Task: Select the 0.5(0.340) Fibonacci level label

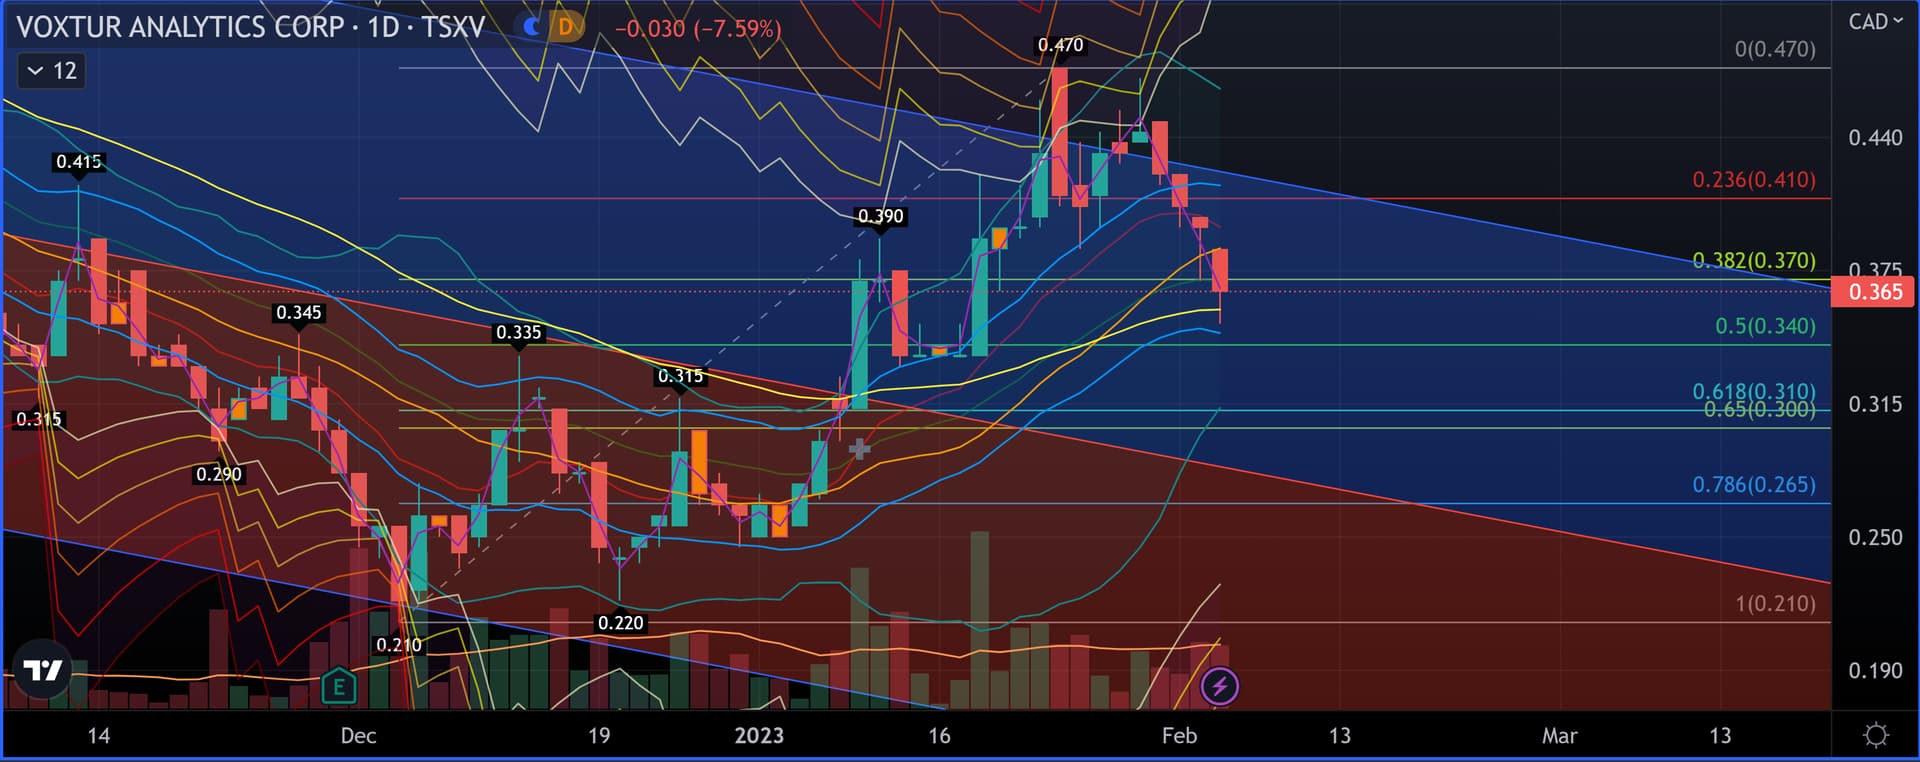Action: 1765,326
